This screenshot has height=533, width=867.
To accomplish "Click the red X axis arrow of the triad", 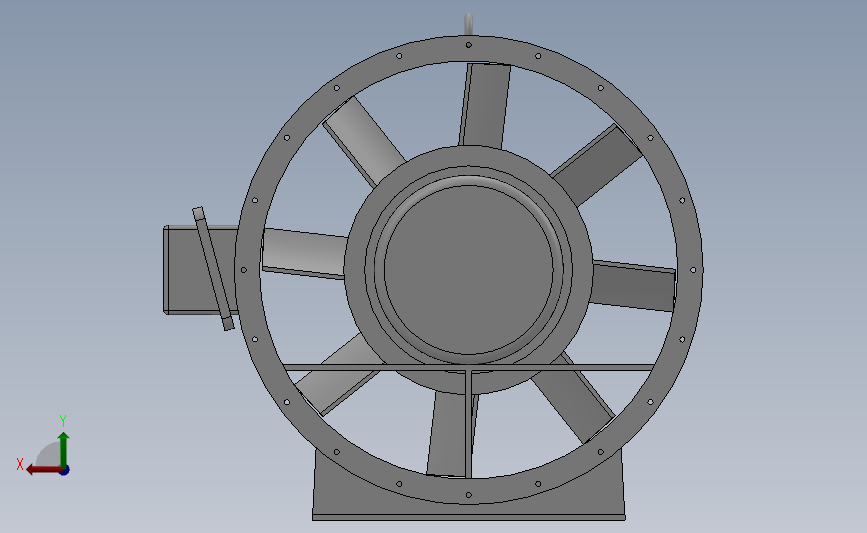I will (44, 470).
